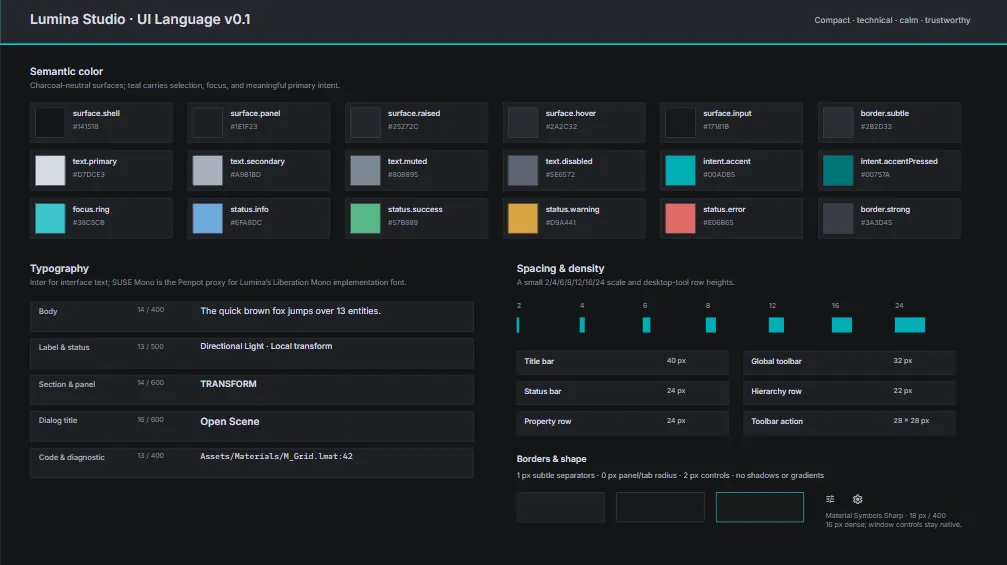Click the '#00ADB5' hex value

coord(719,175)
